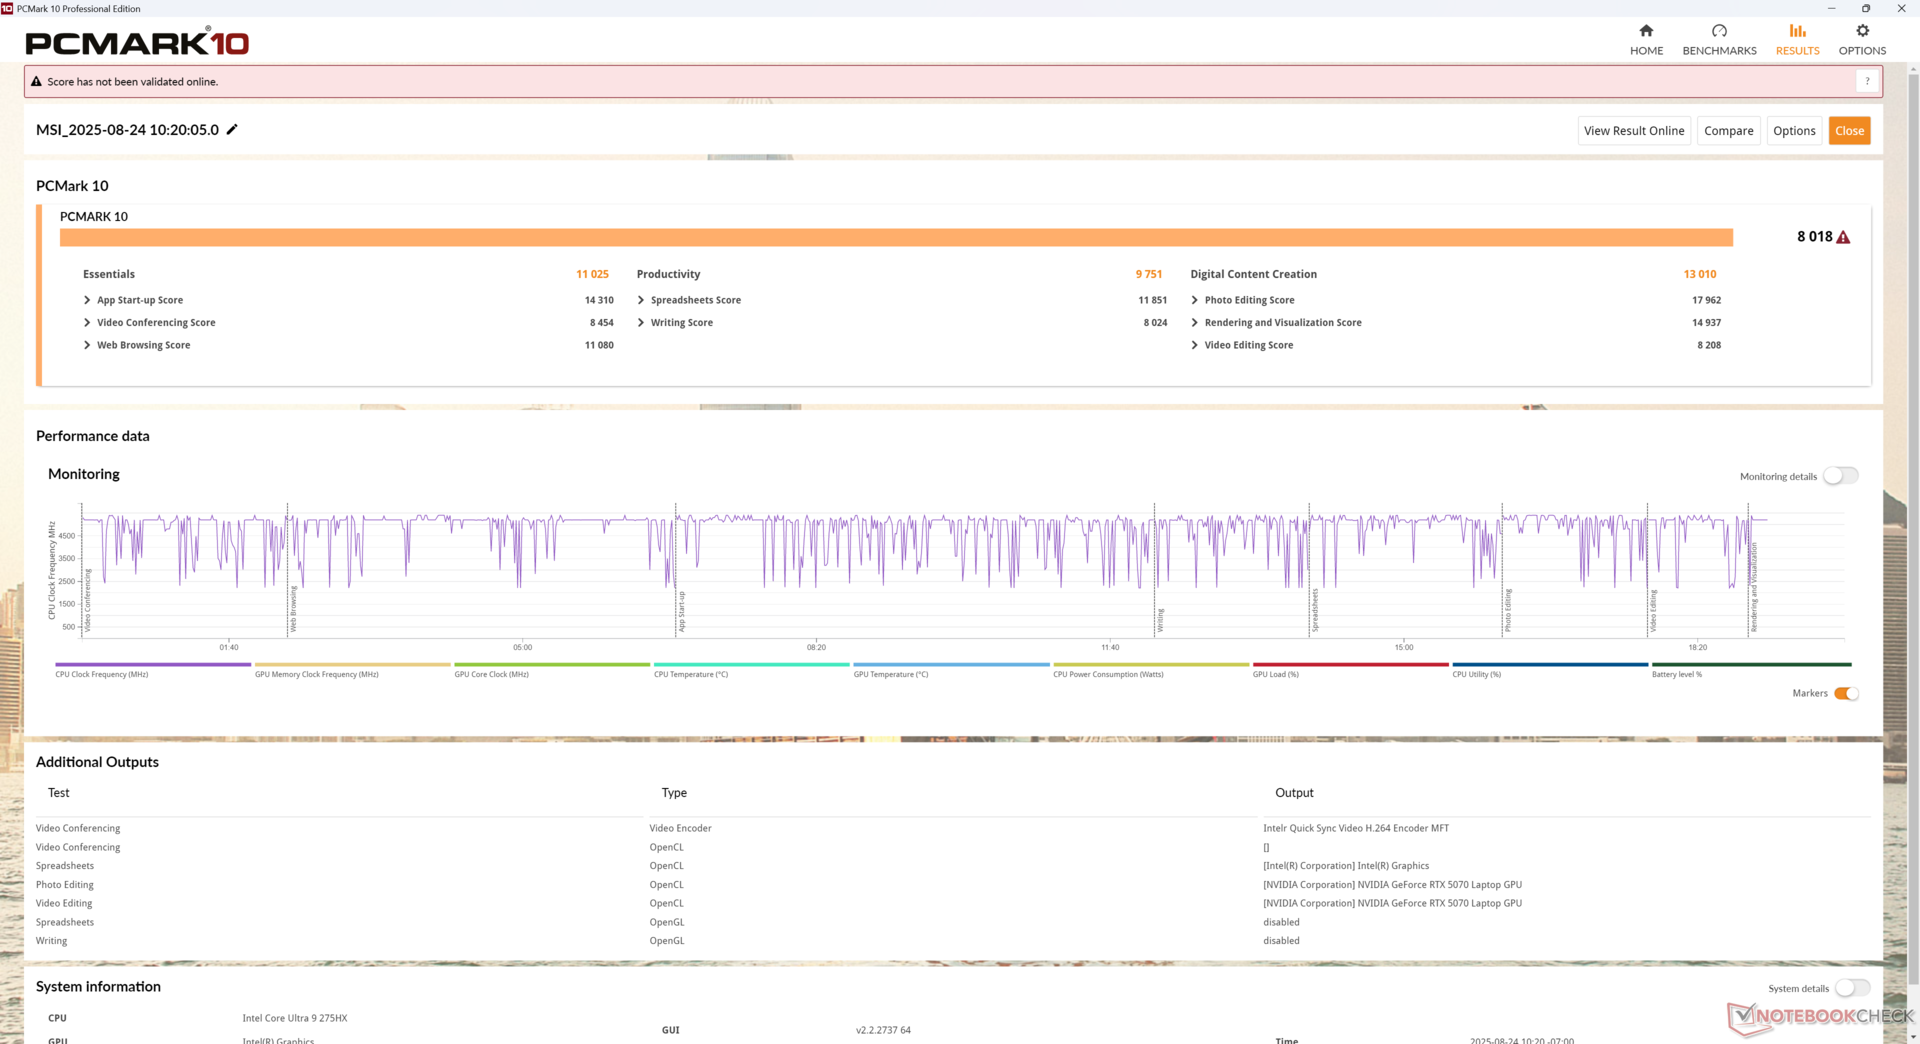Select GPU Memory Clock Frequency legend swatch
Image resolution: width=1920 pixels, height=1044 pixels.
click(353, 664)
